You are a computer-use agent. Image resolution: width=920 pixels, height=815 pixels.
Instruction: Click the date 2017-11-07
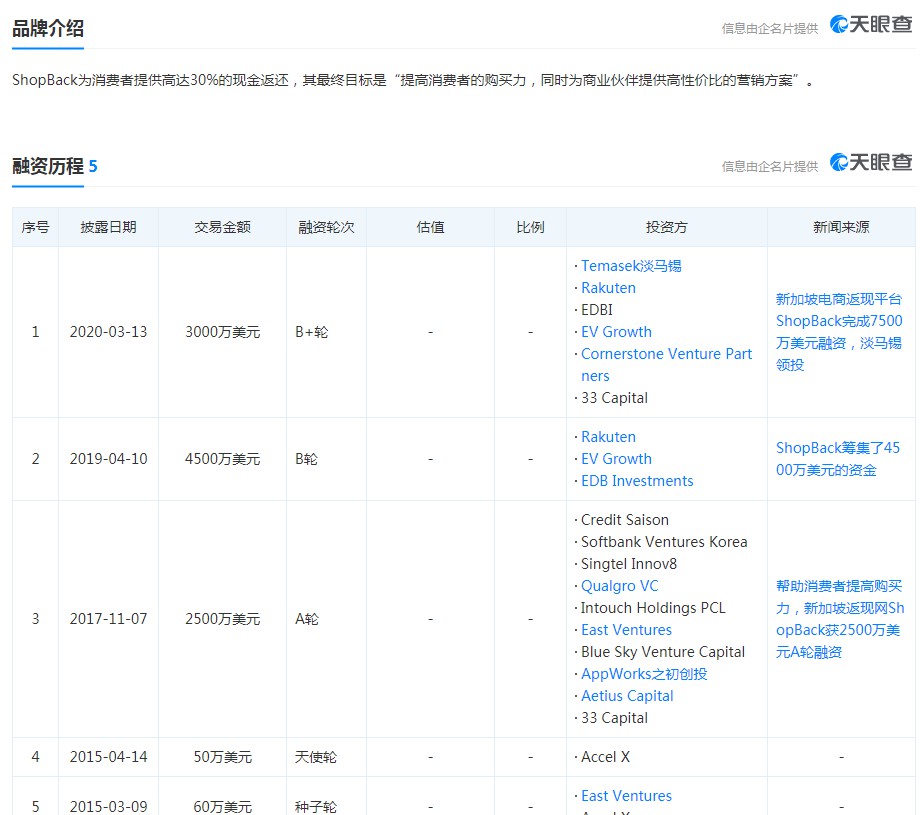tap(109, 619)
